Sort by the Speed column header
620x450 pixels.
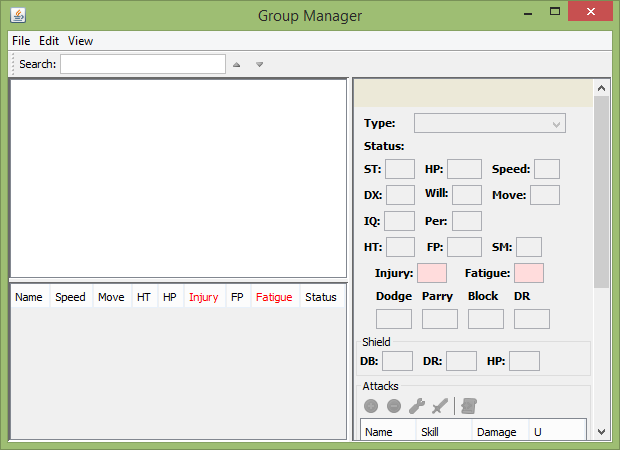pos(70,297)
